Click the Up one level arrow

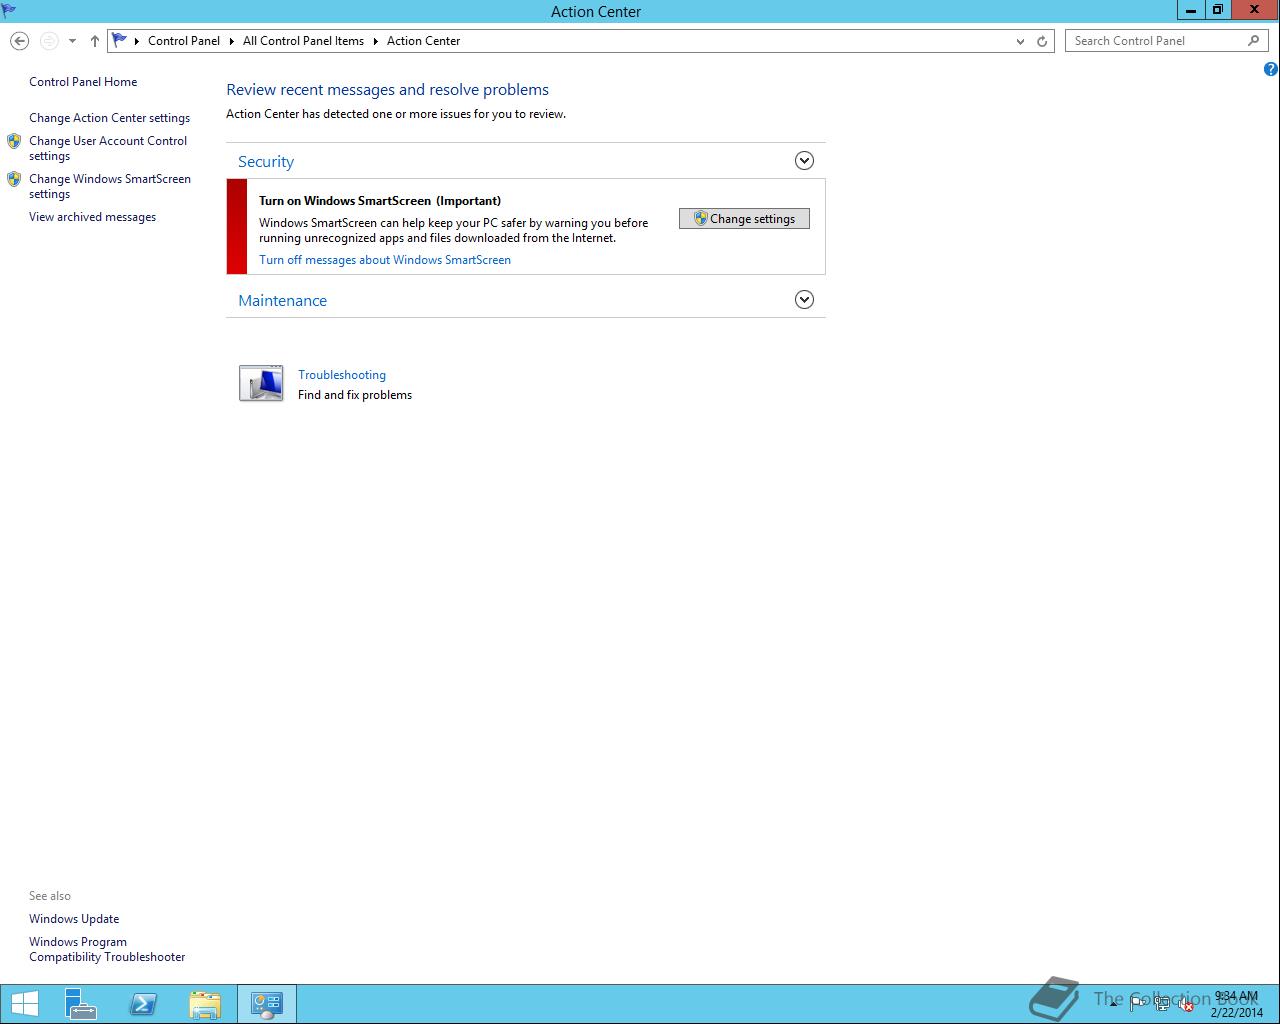click(x=95, y=41)
